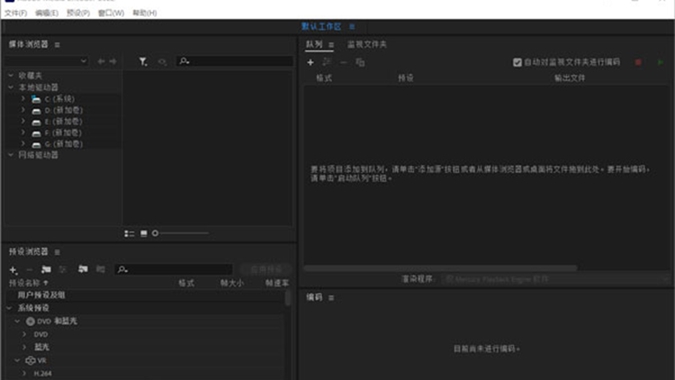Open the 媒体浏览器 panel menu
The height and width of the screenshot is (380, 675).
57,45
